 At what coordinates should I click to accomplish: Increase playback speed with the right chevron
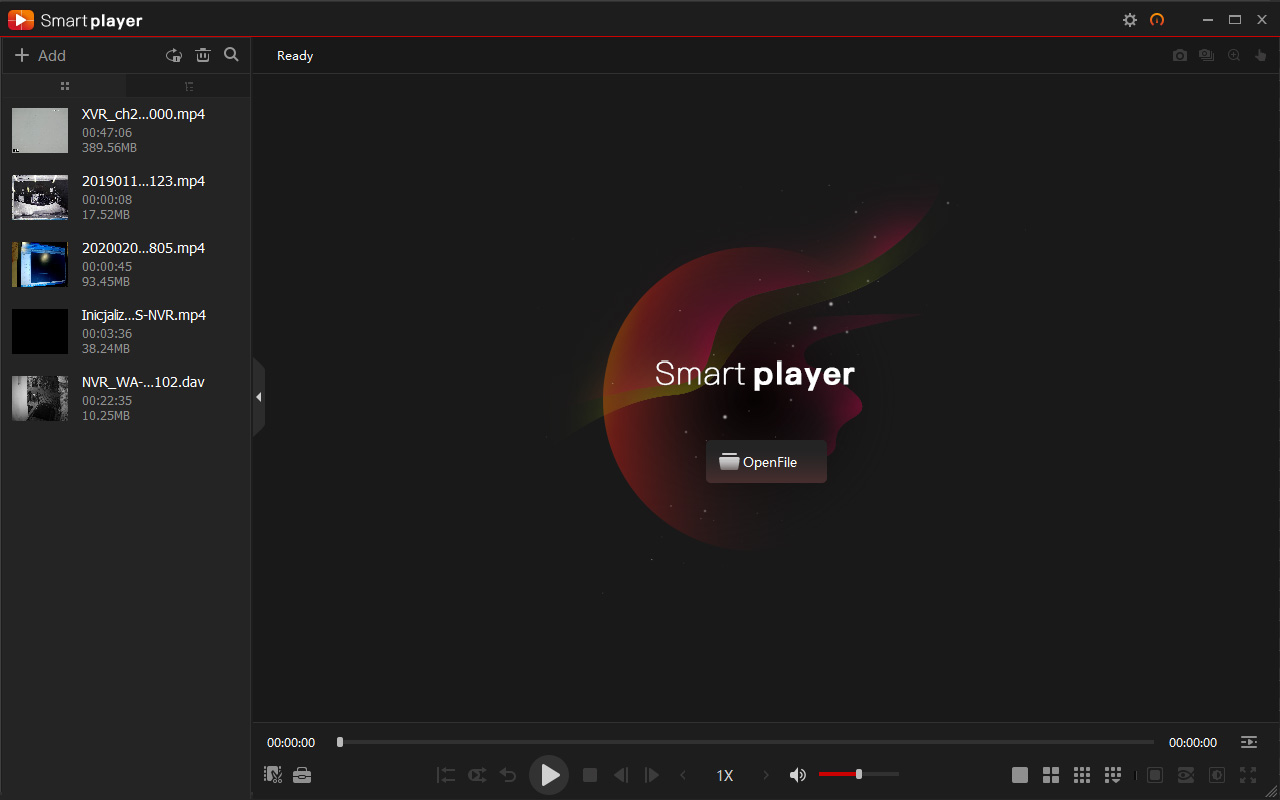(766, 775)
